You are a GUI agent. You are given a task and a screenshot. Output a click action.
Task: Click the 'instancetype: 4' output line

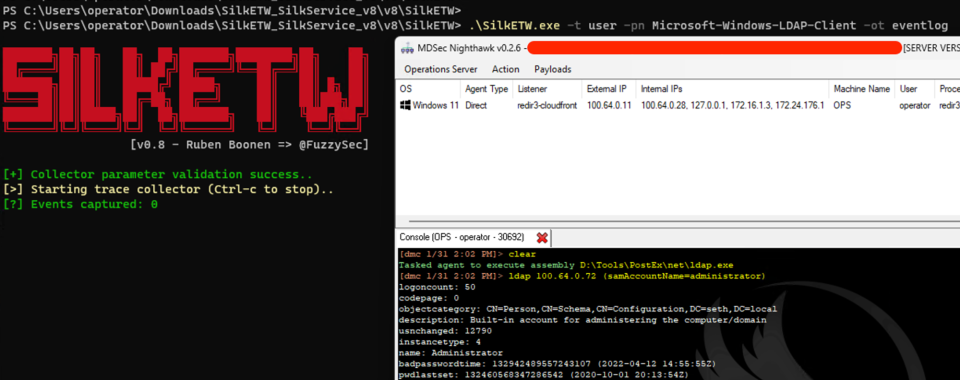[440, 341]
